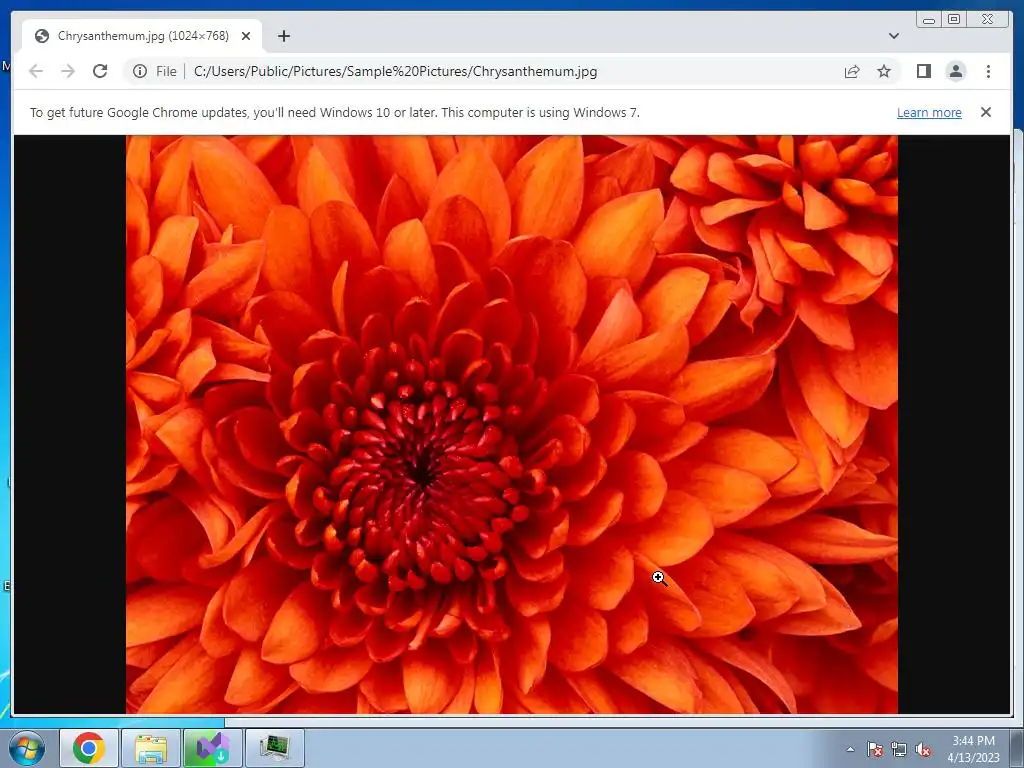This screenshot has width=1024, height=768.
Task: Open a new tab with plus button
Action: click(283, 36)
